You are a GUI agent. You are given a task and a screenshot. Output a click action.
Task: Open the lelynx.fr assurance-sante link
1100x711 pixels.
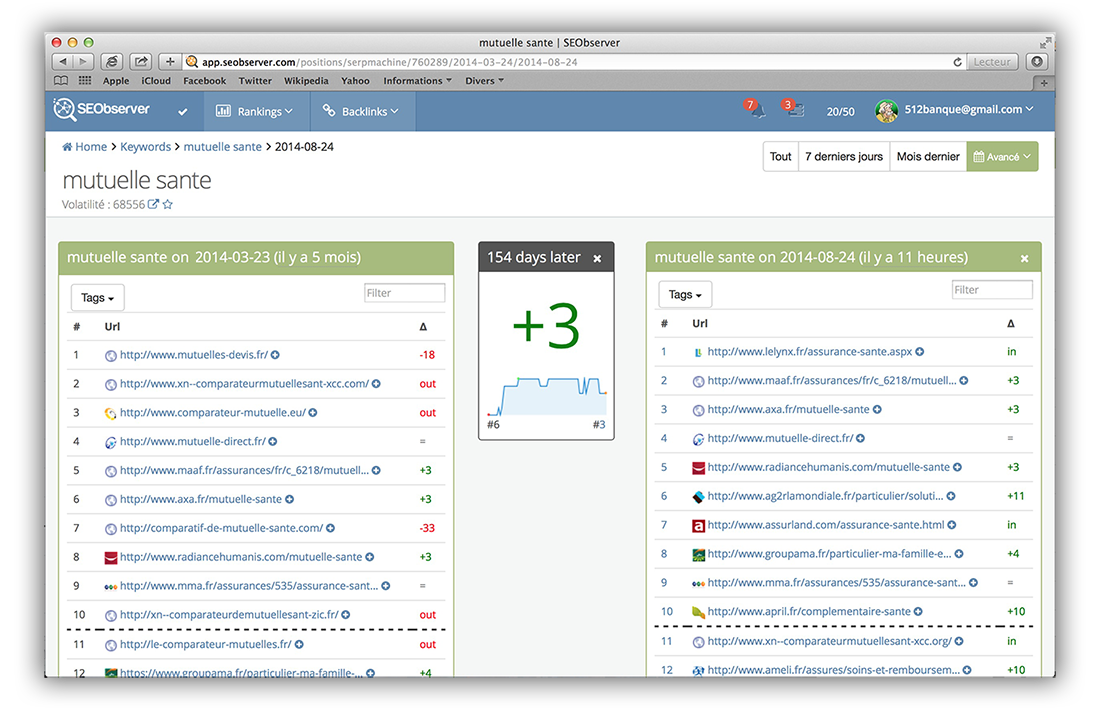pos(810,352)
